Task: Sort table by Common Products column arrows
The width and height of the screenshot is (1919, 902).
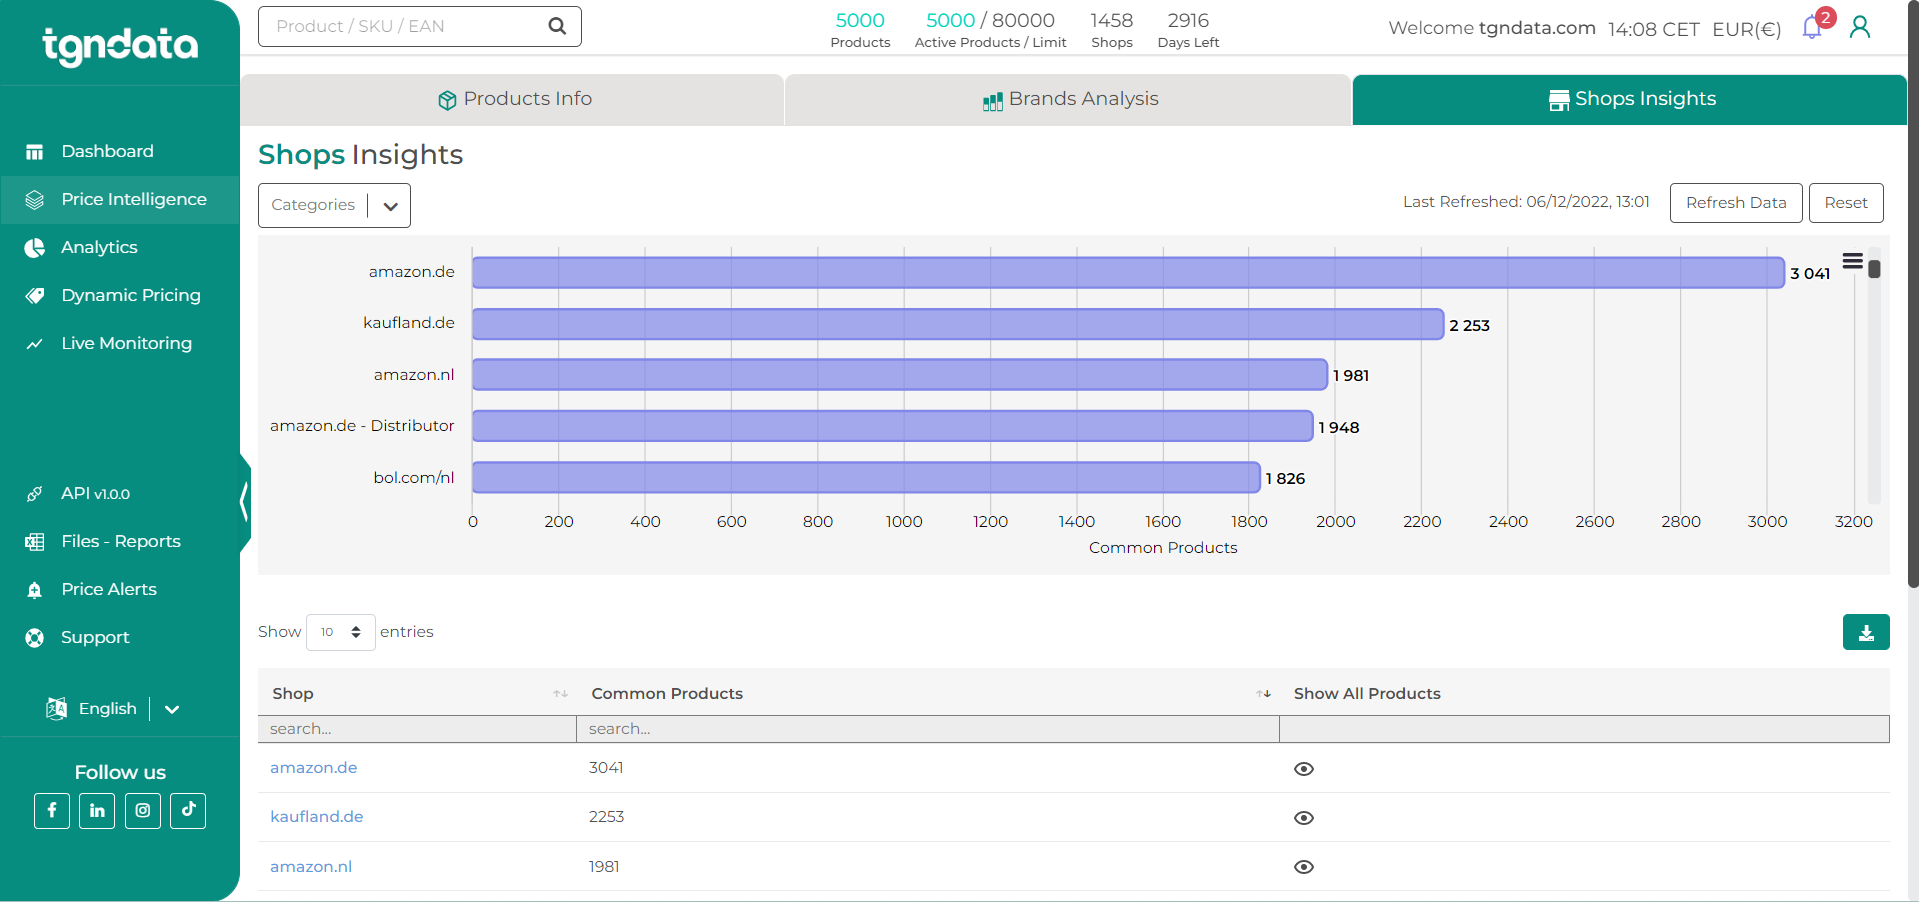Action: [x=1264, y=694]
